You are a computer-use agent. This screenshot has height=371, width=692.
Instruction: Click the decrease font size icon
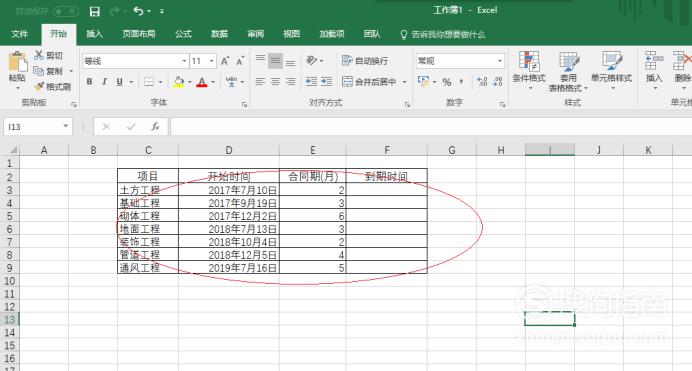click(x=240, y=61)
